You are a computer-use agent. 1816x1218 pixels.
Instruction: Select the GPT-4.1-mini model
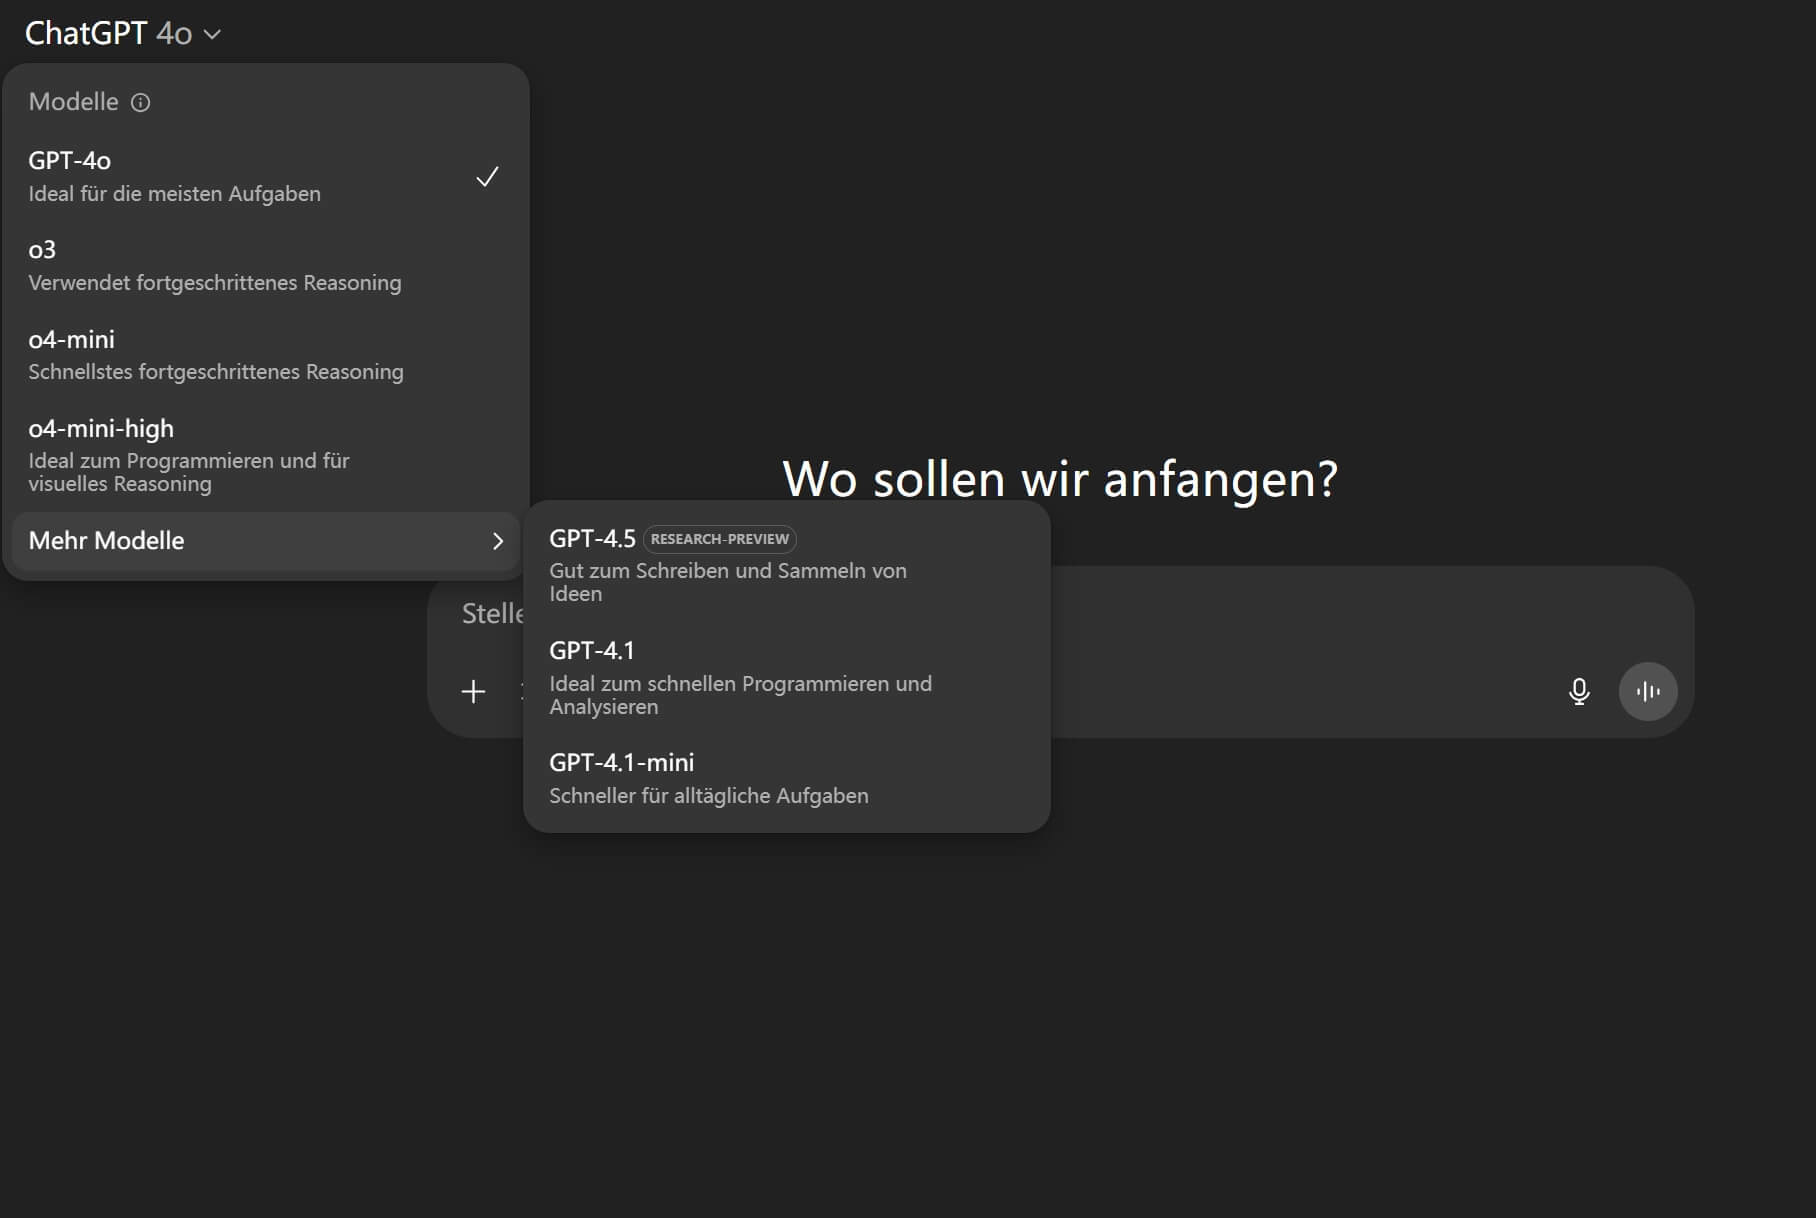coord(786,778)
